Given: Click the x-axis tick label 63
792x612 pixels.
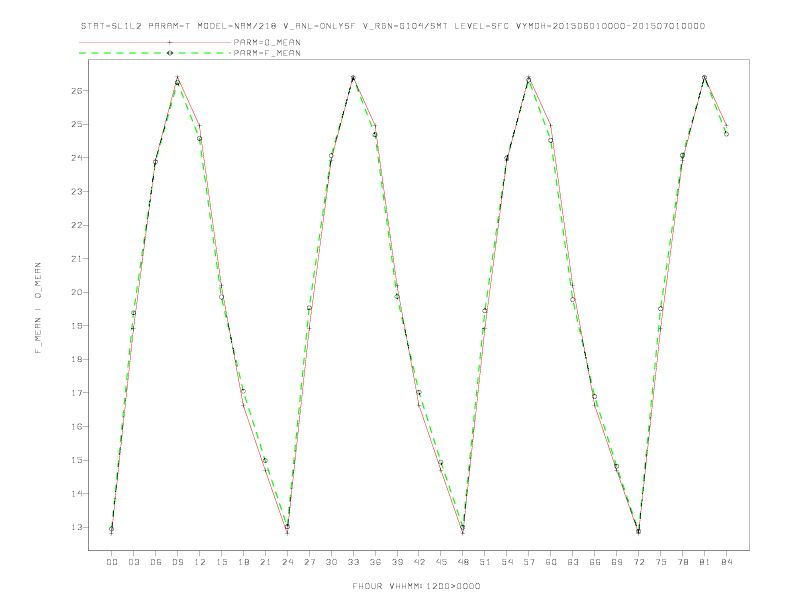Looking at the screenshot, I should click(x=573, y=562).
